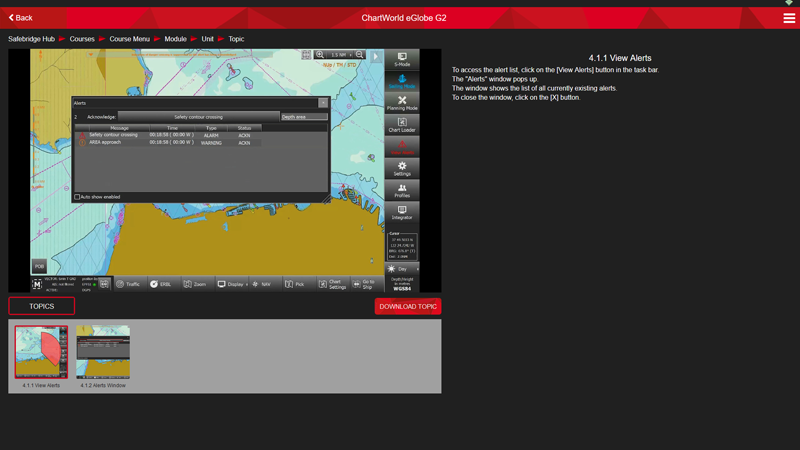The height and width of the screenshot is (450, 800).
Task: Click the DOWNLOAD TOPIC button
Action: coord(407,306)
